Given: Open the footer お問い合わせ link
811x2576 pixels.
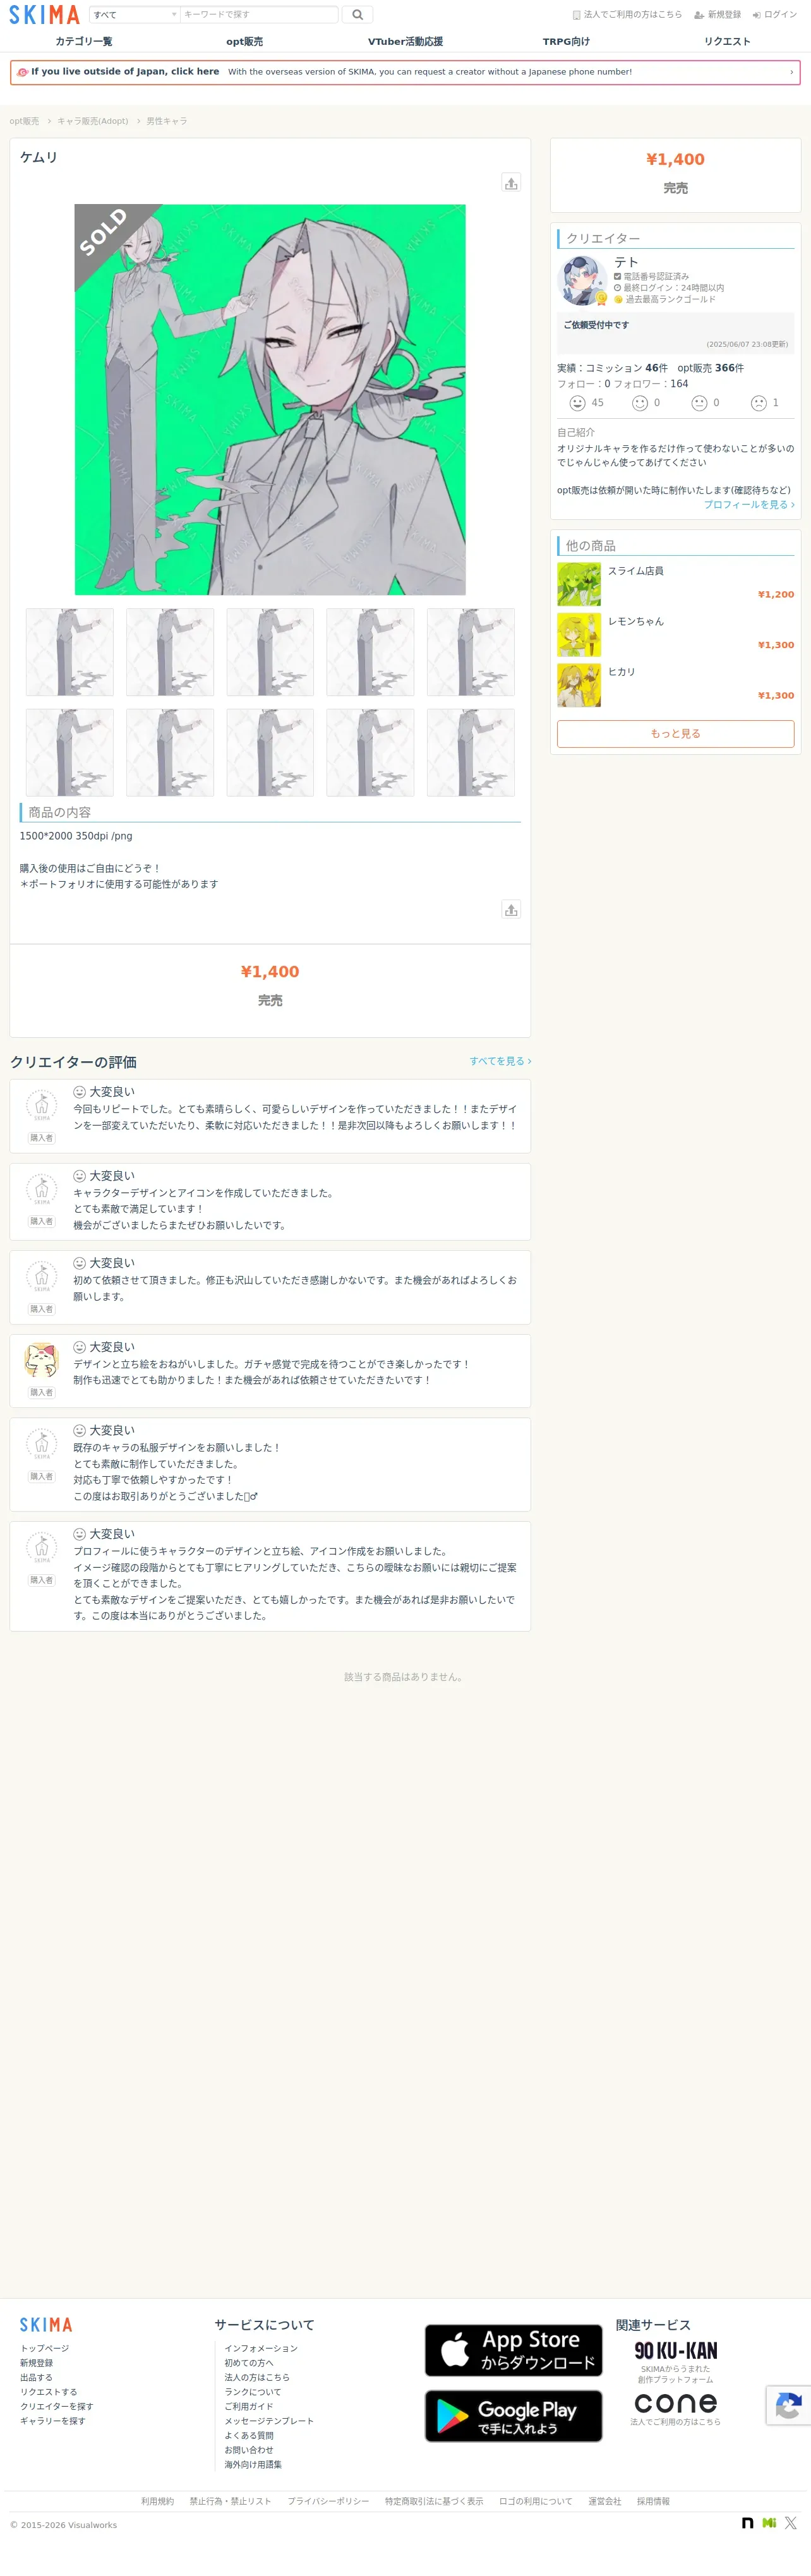Looking at the screenshot, I should click(249, 2451).
